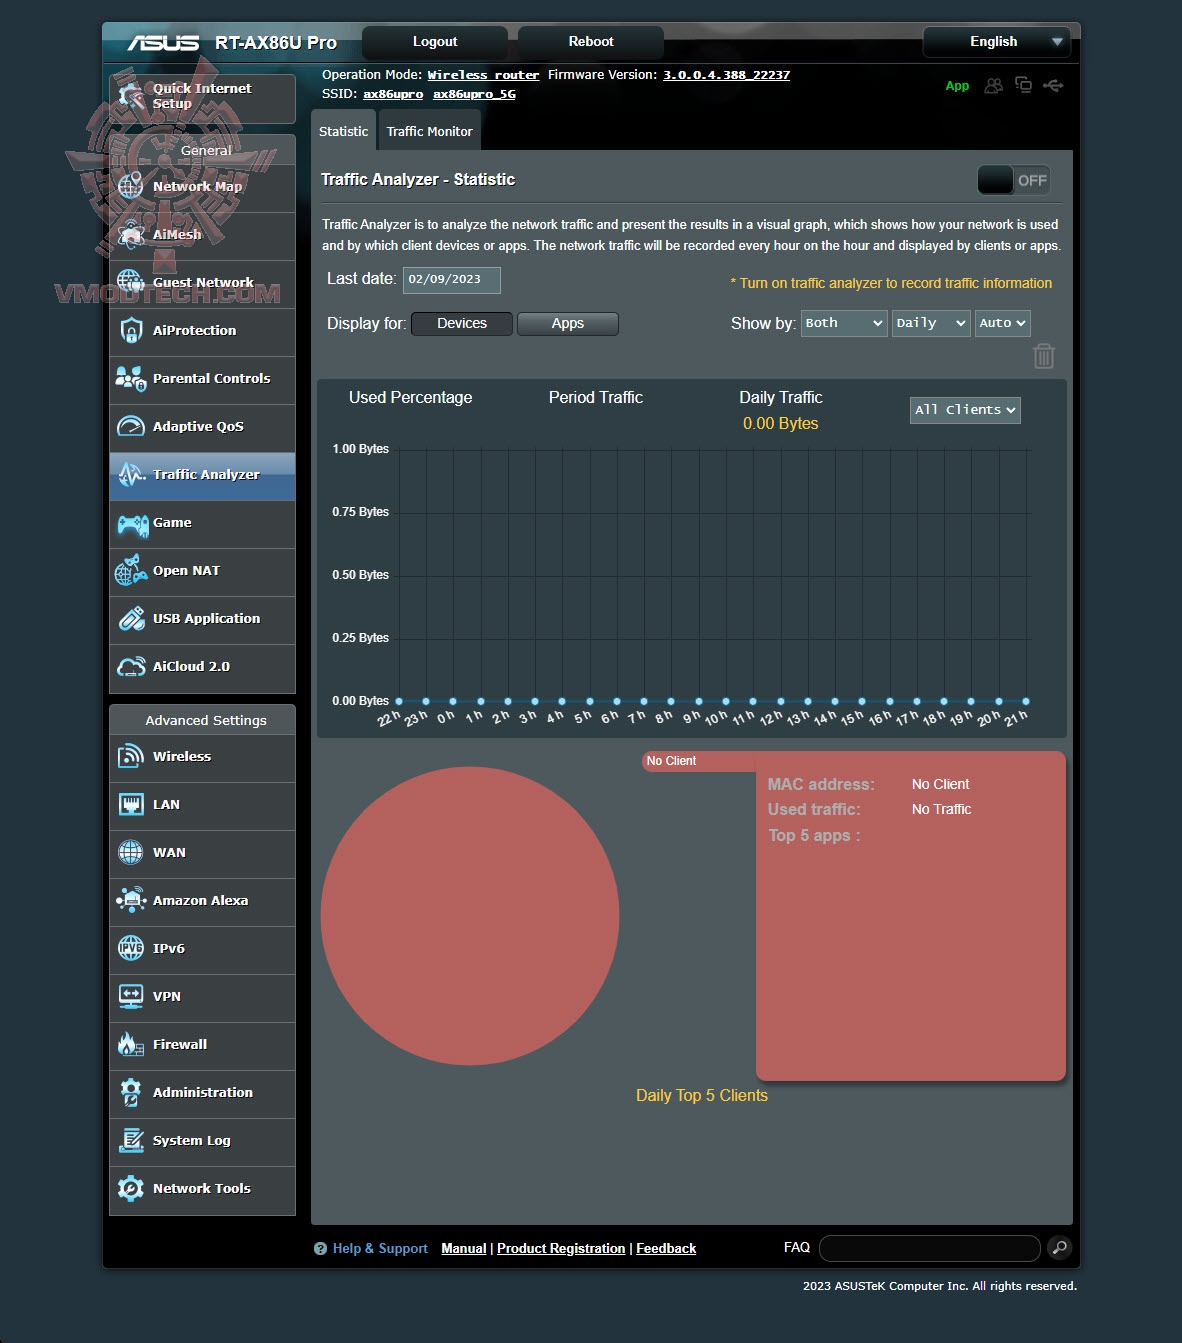
Task: Open AiMesh sidebar icon
Action: pos(131,234)
